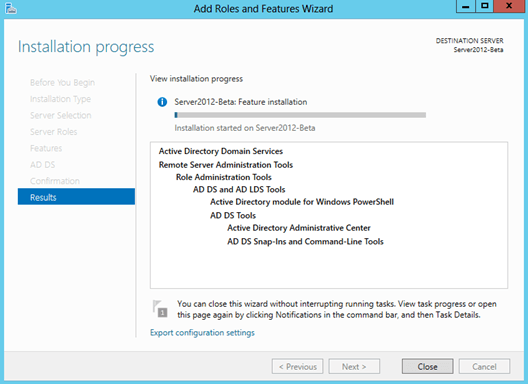Select Active Directory Administrative Center row
Viewport: 528px width, 384px height.
pyautogui.click(x=299, y=228)
